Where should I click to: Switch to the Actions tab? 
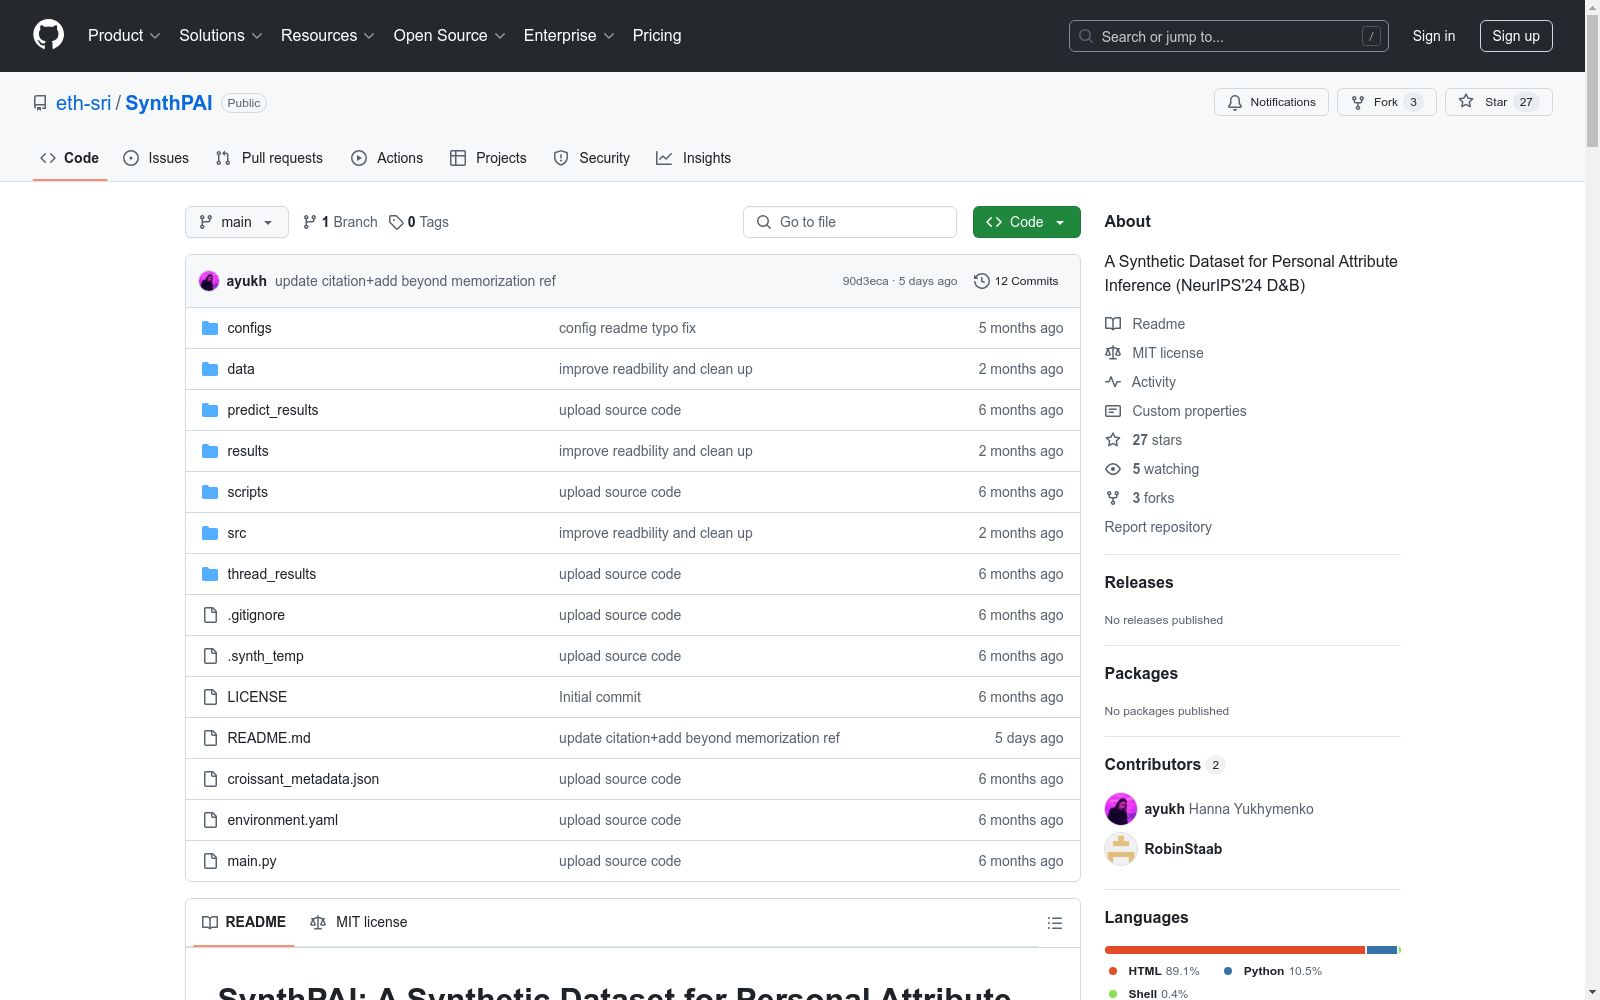pyautogui.click(x=387, y=158)
